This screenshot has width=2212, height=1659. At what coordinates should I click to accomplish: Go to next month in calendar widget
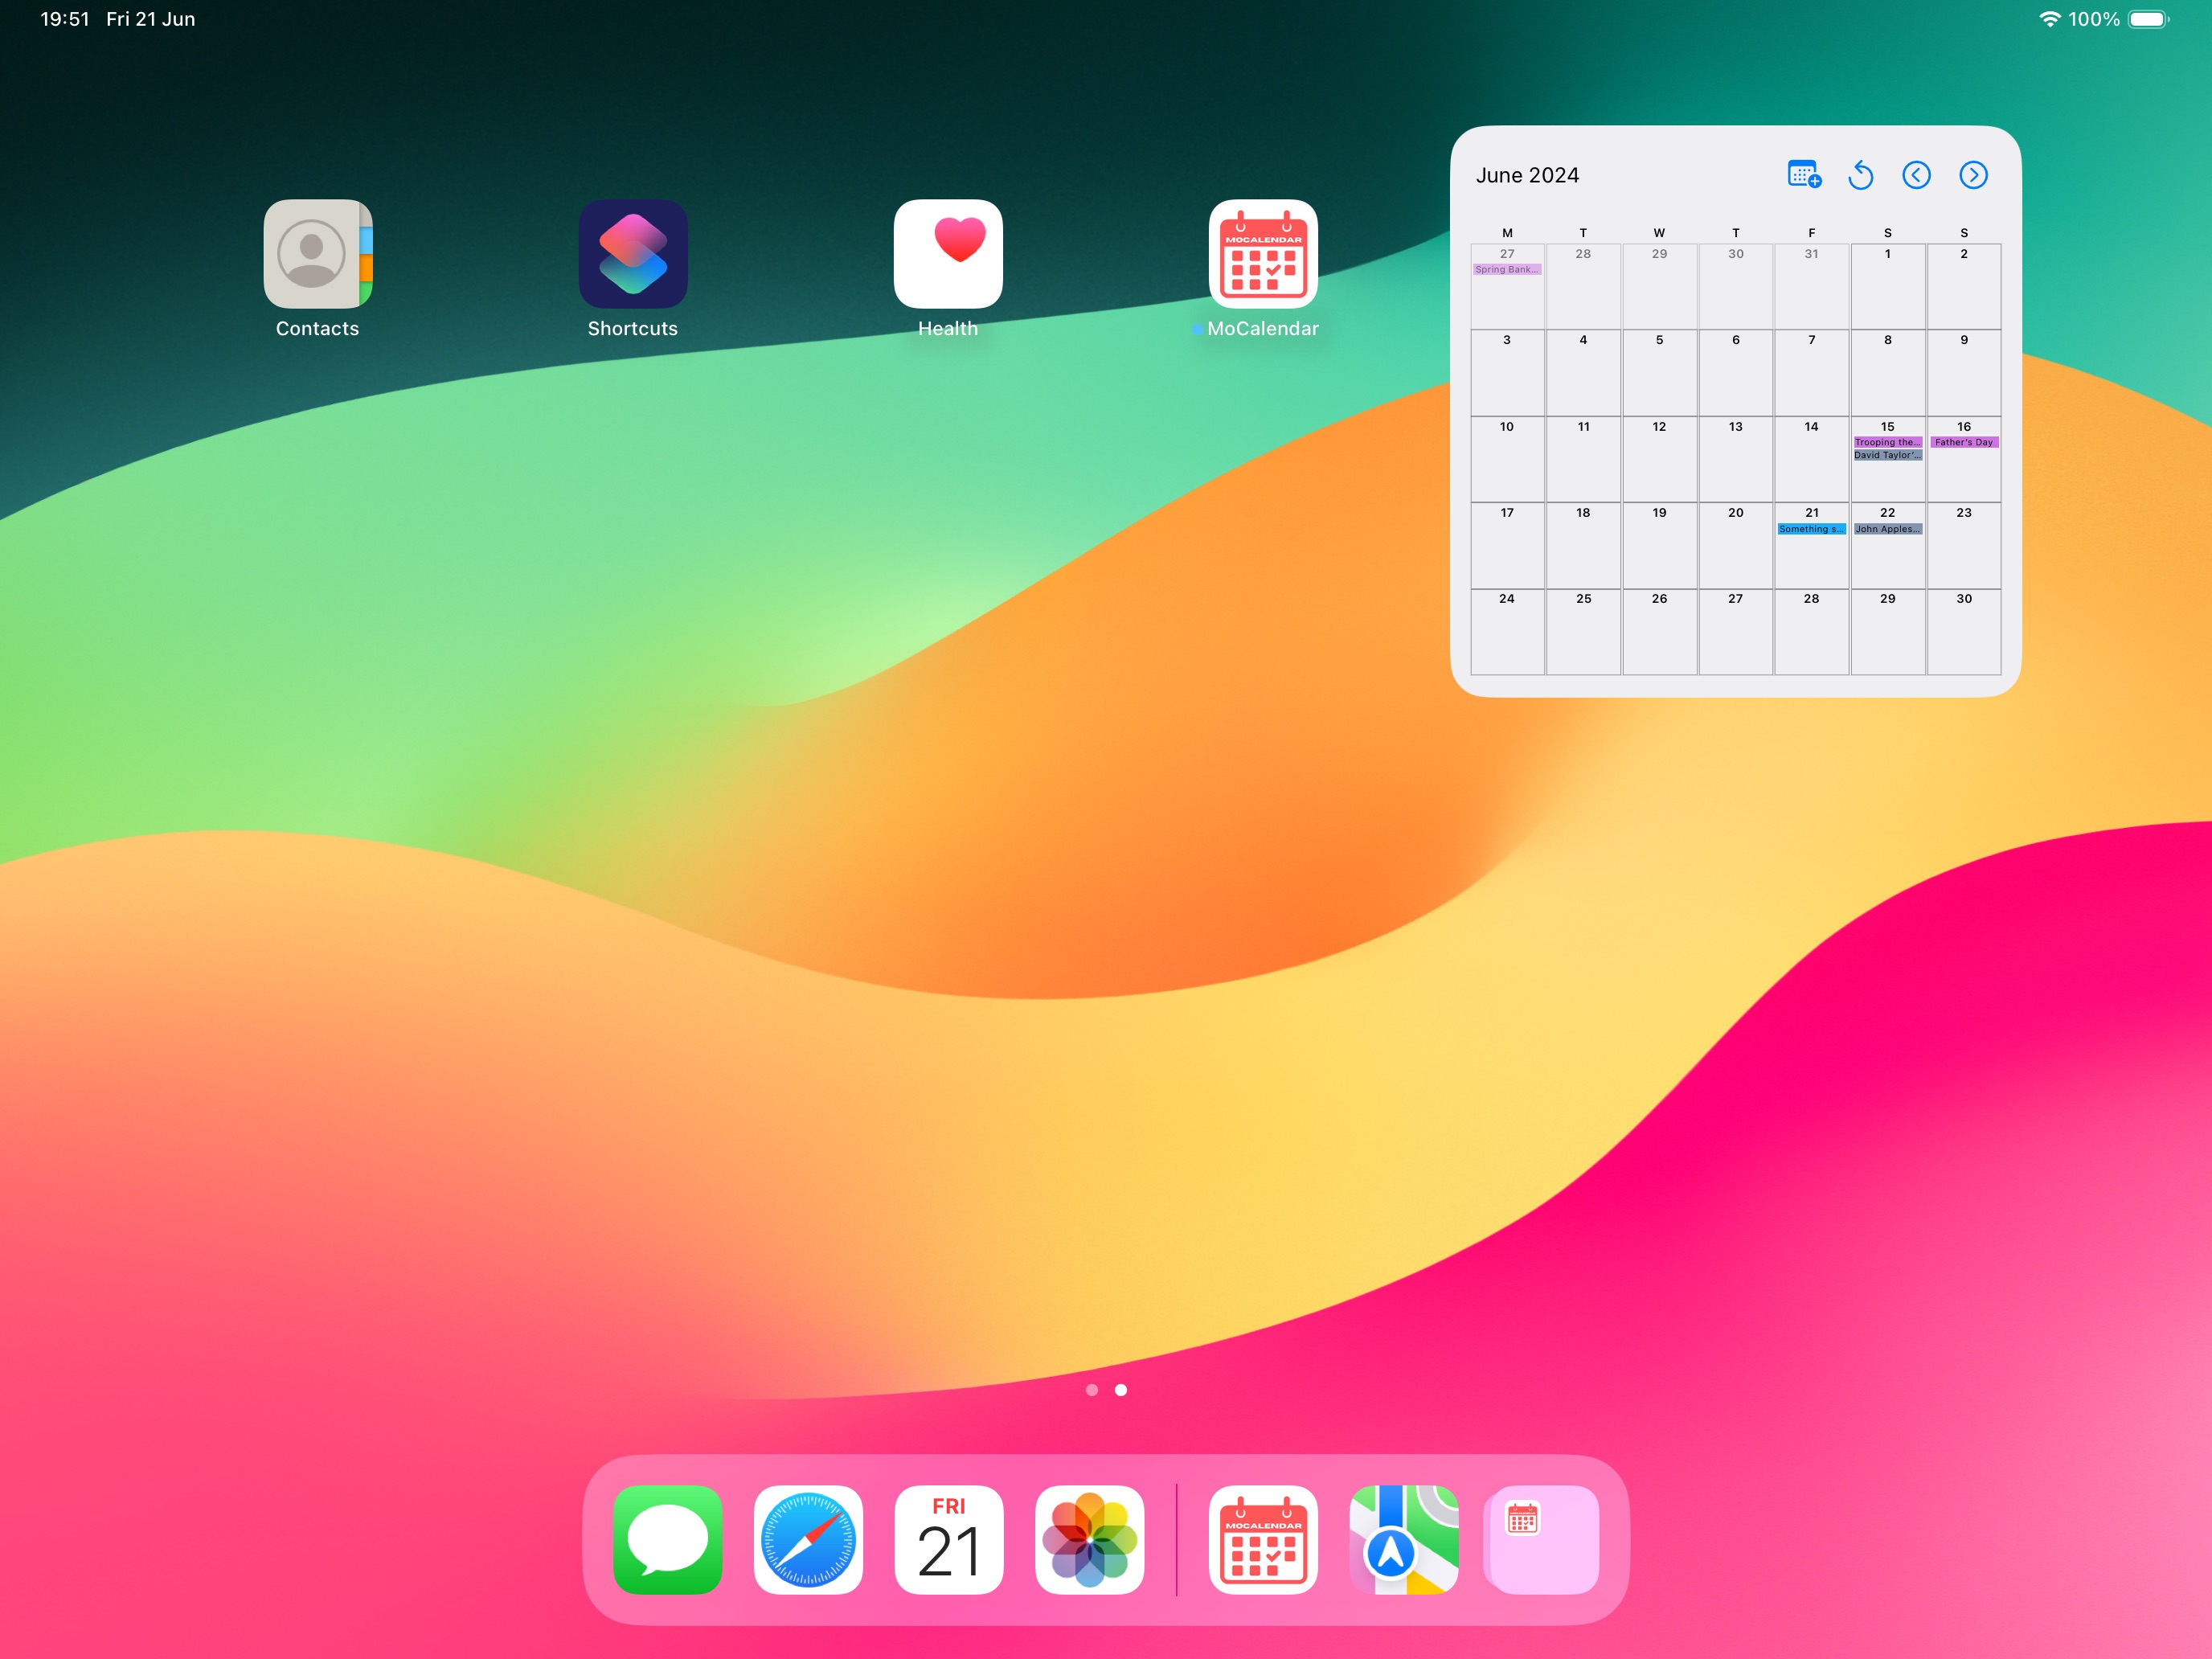(1973, 175)
